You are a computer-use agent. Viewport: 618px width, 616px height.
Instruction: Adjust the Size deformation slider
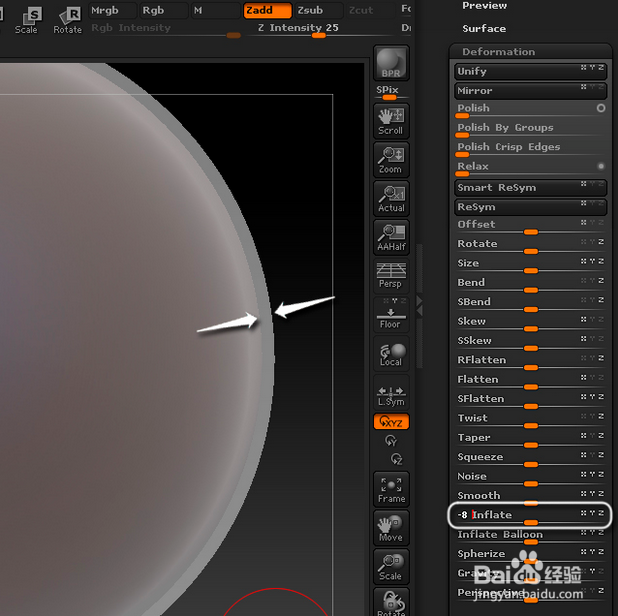[531, 265]
